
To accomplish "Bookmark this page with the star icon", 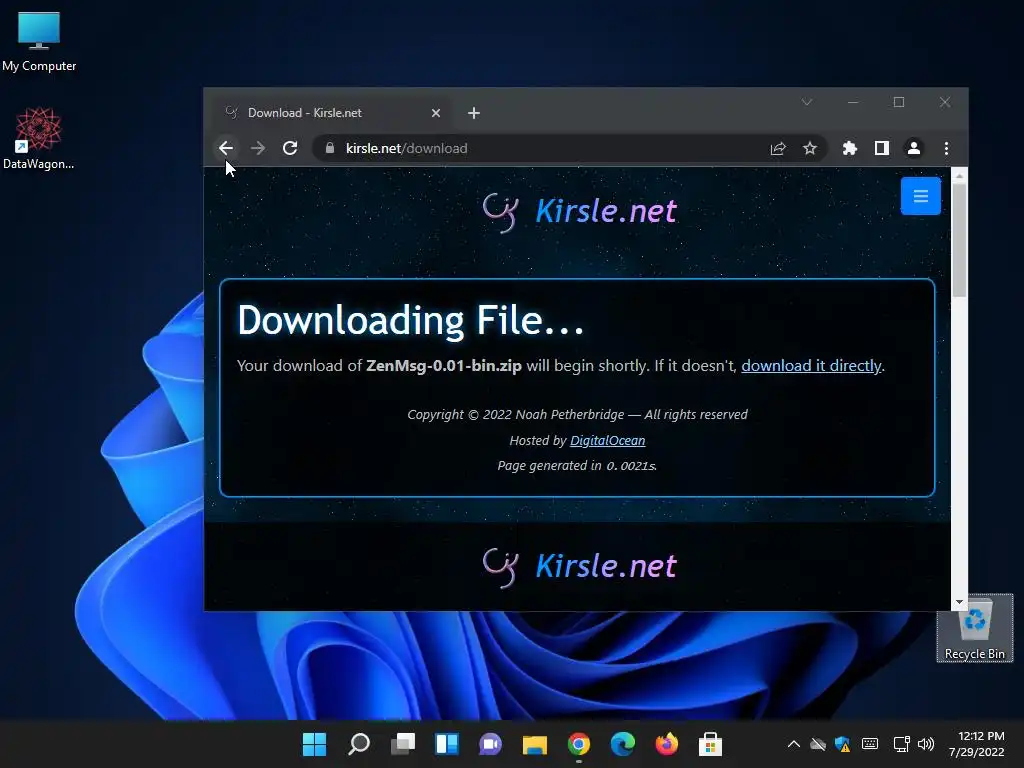I will 810,148.
